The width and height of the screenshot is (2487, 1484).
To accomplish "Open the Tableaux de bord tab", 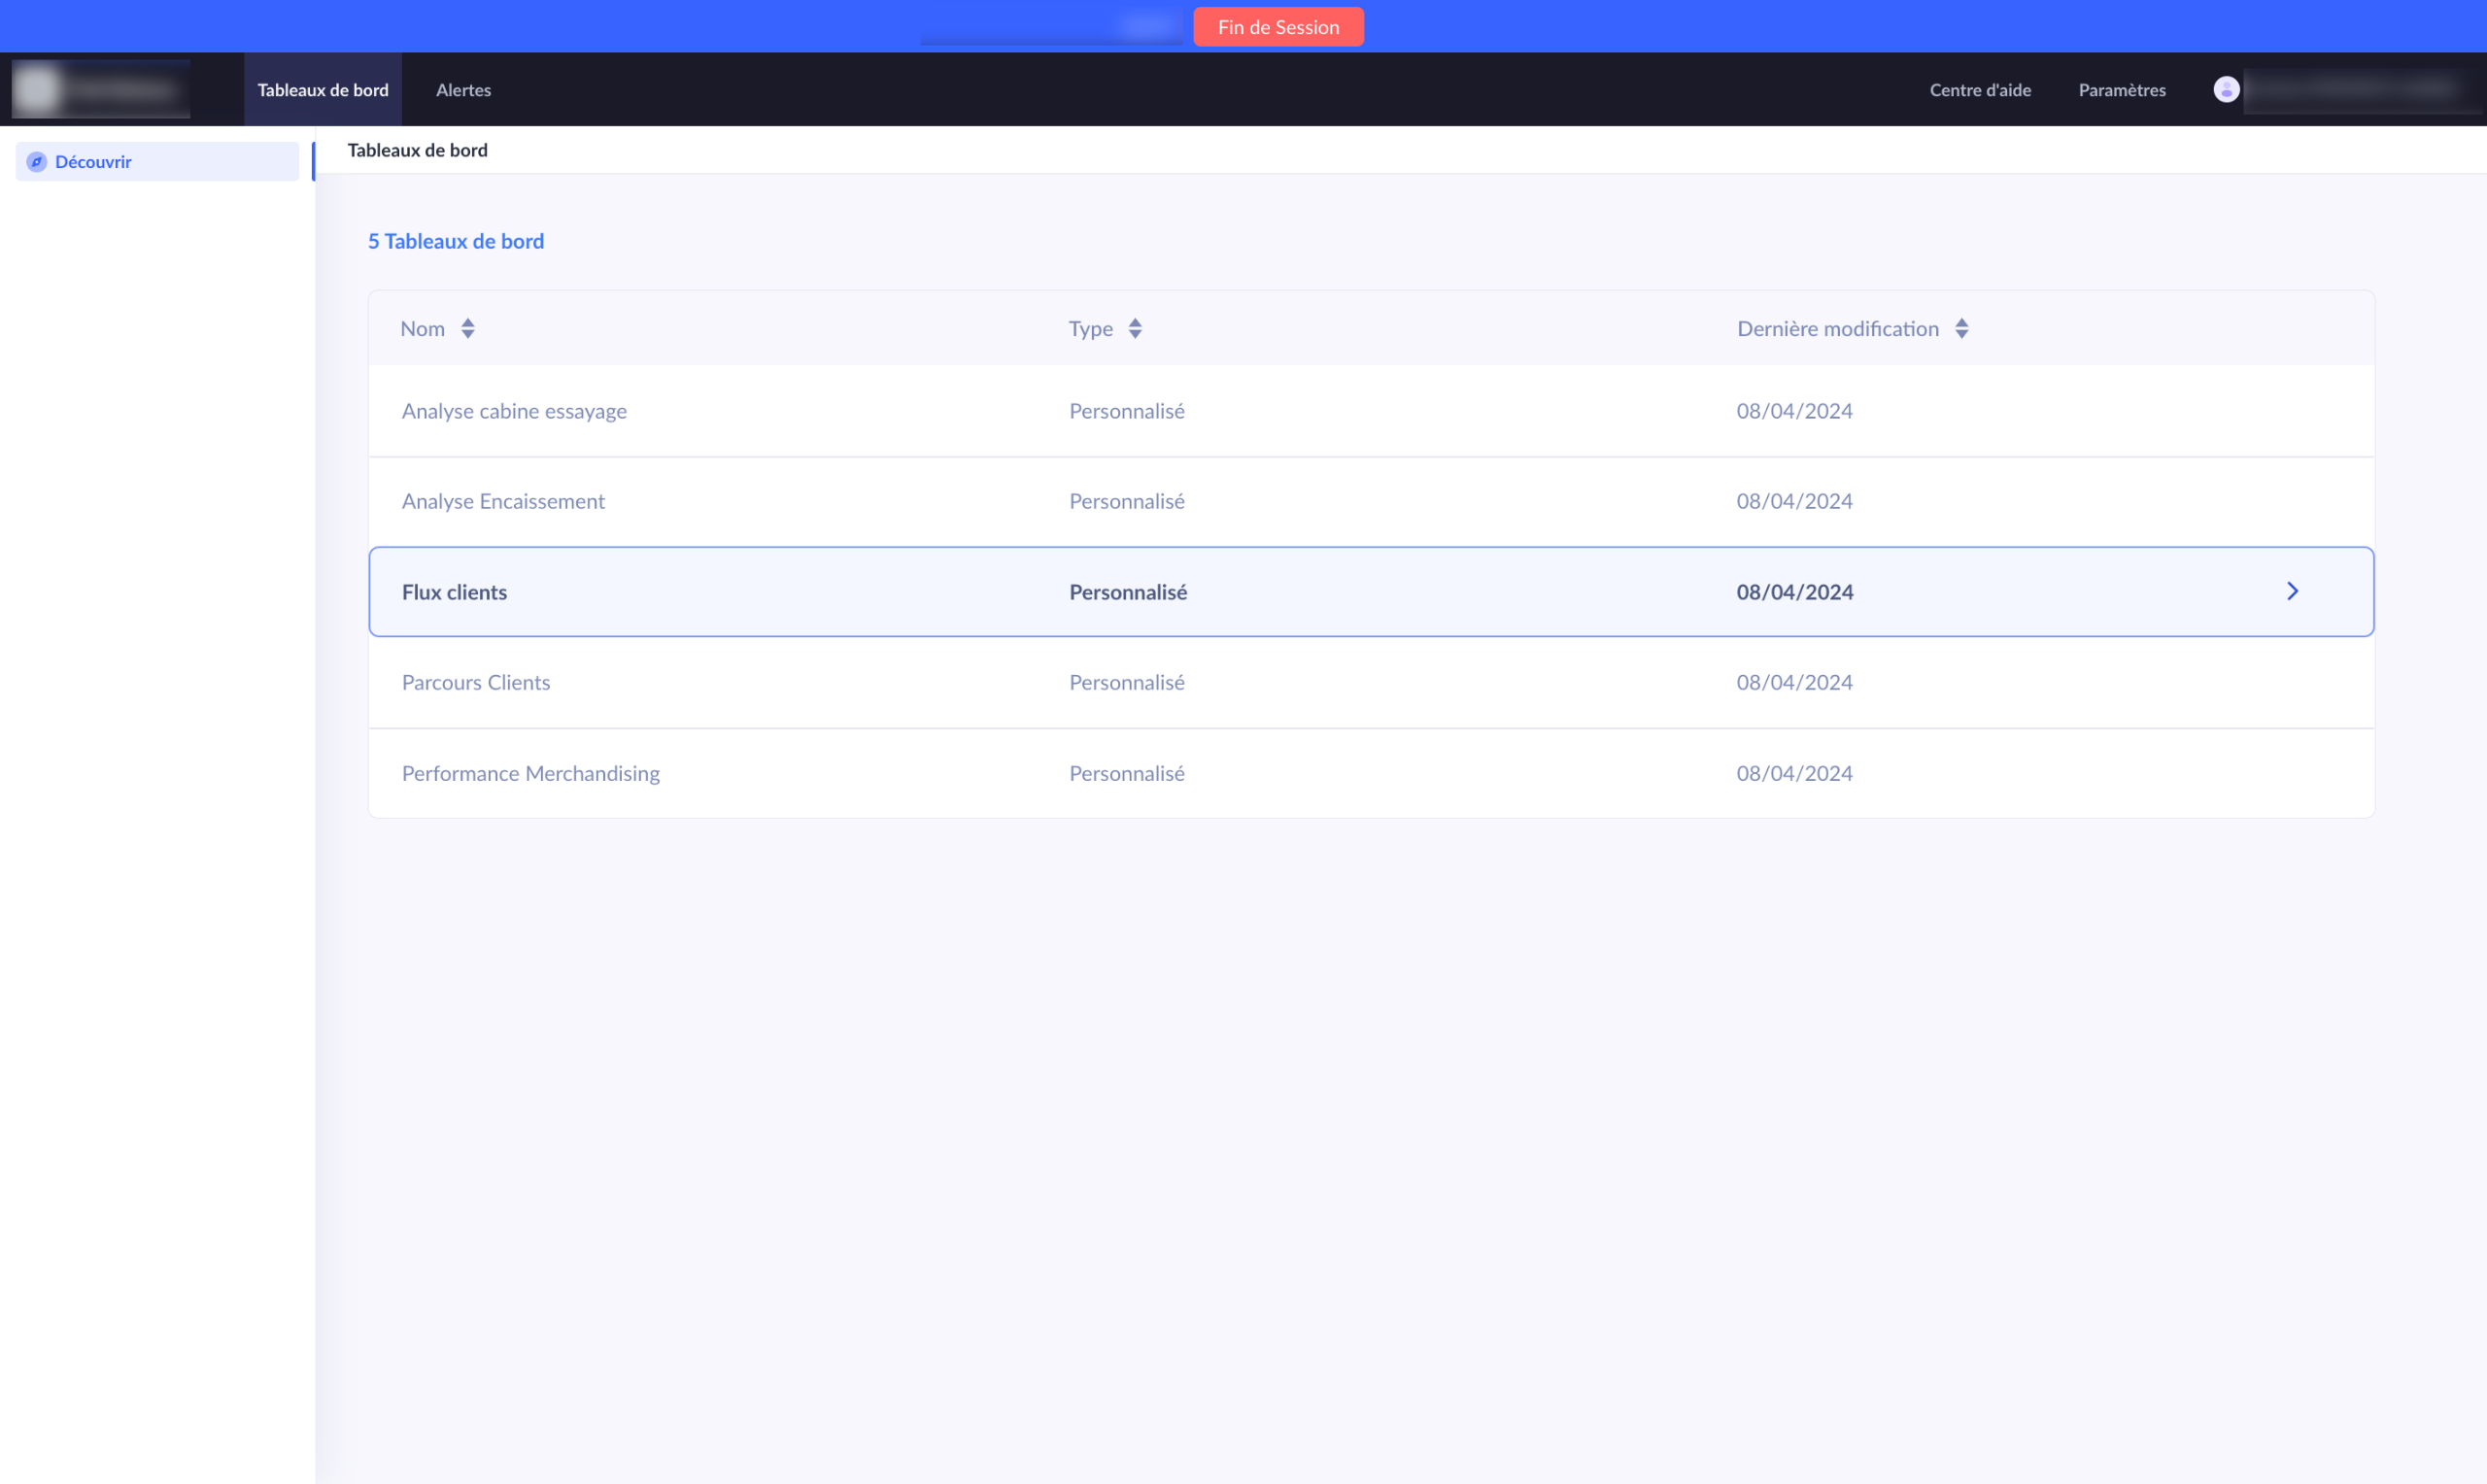I will pos(323,90).
